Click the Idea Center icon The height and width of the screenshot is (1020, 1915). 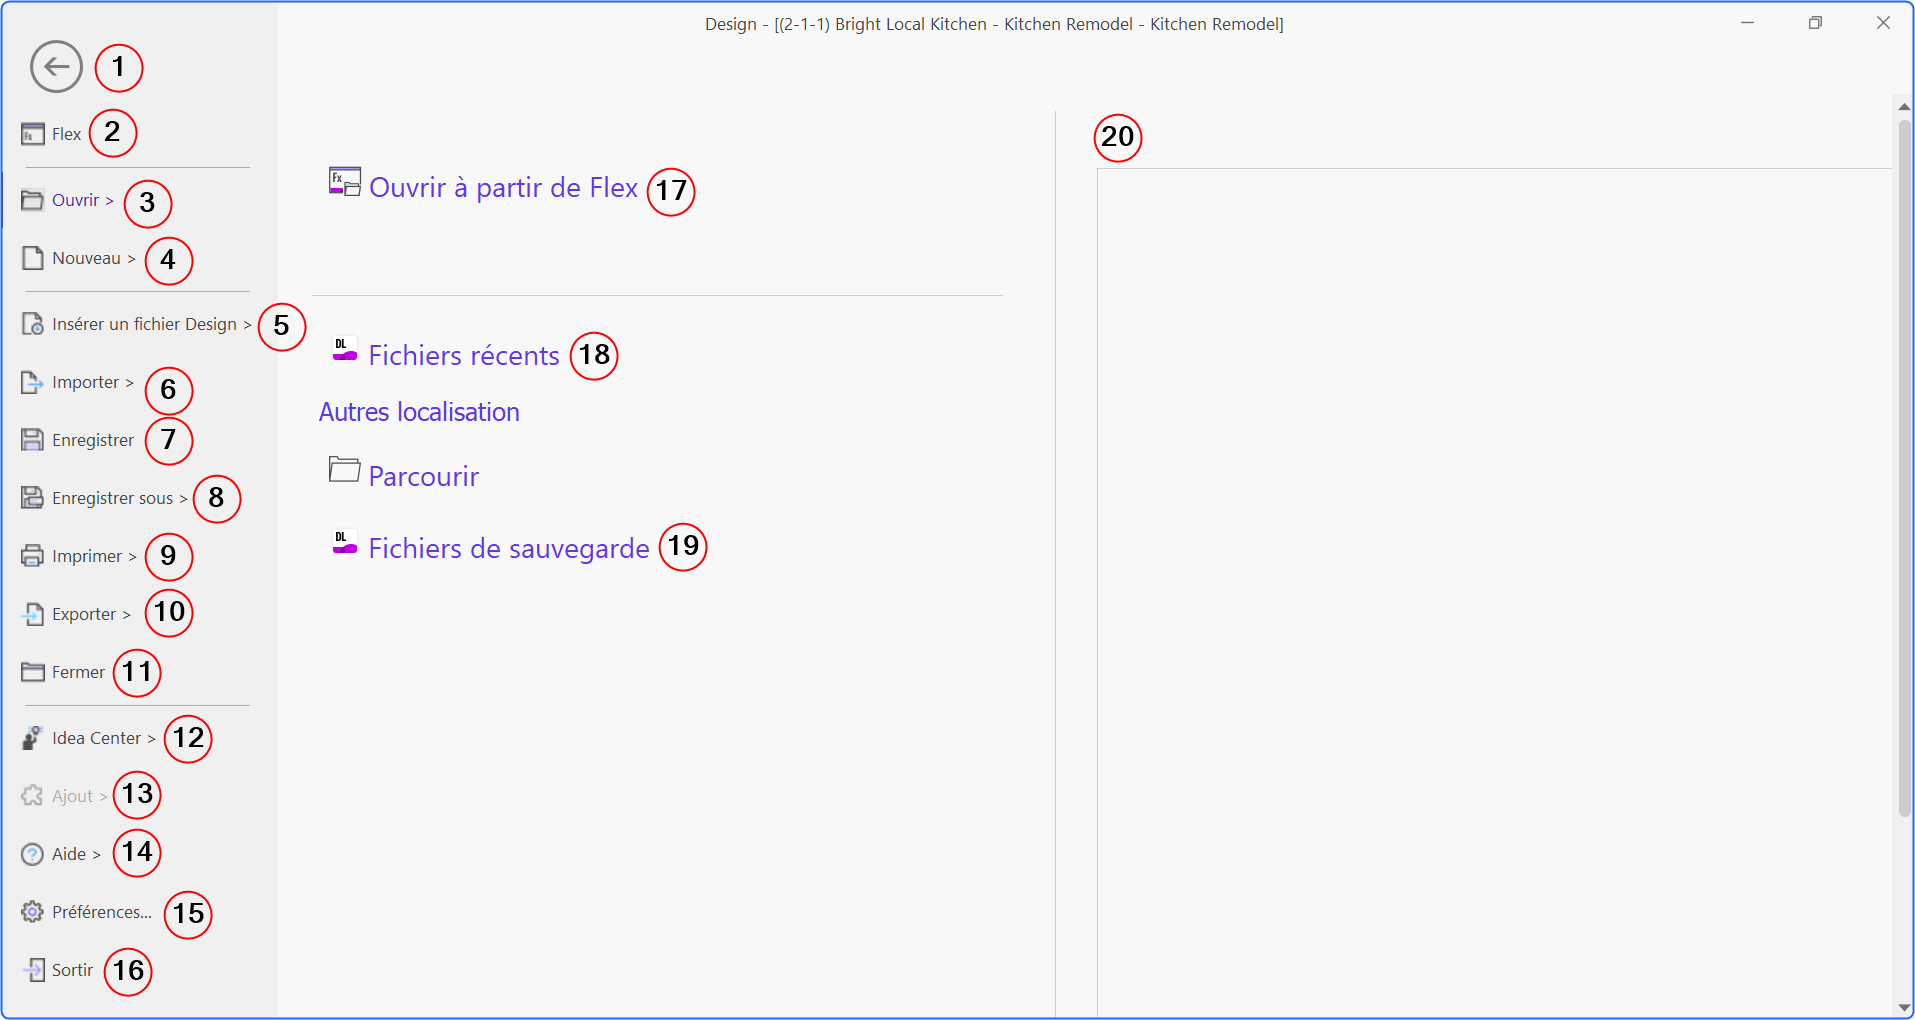pos(33,738)
